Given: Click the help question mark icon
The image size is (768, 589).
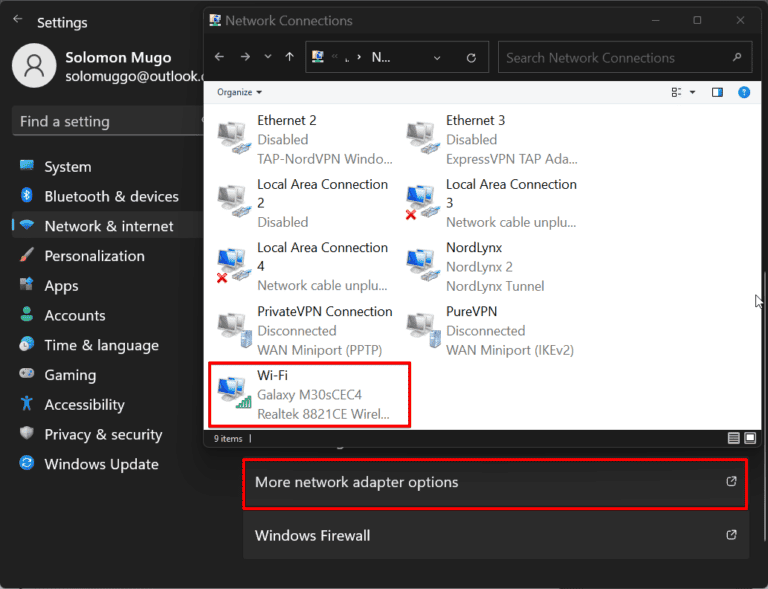Looking at the screenshot, I should (x=744, y=92).
